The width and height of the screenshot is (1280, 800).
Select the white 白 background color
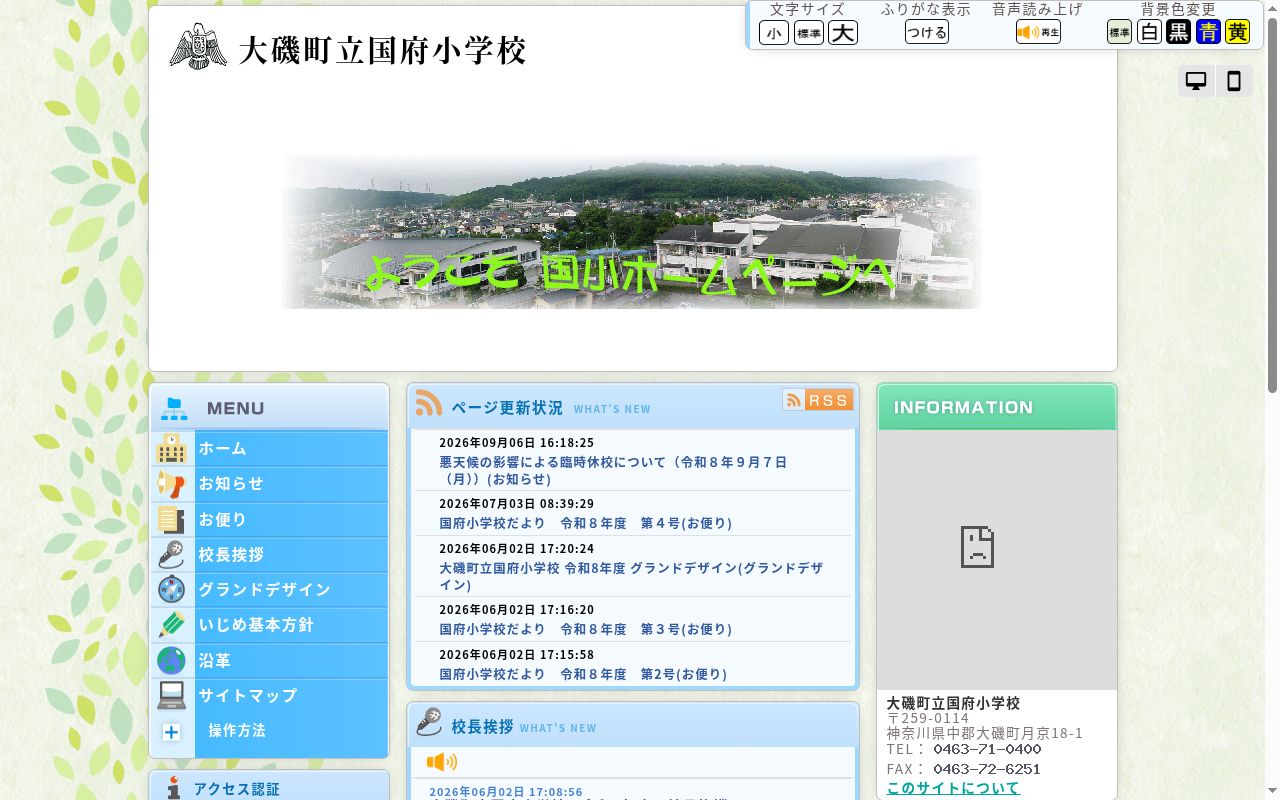pos(1150,32)
